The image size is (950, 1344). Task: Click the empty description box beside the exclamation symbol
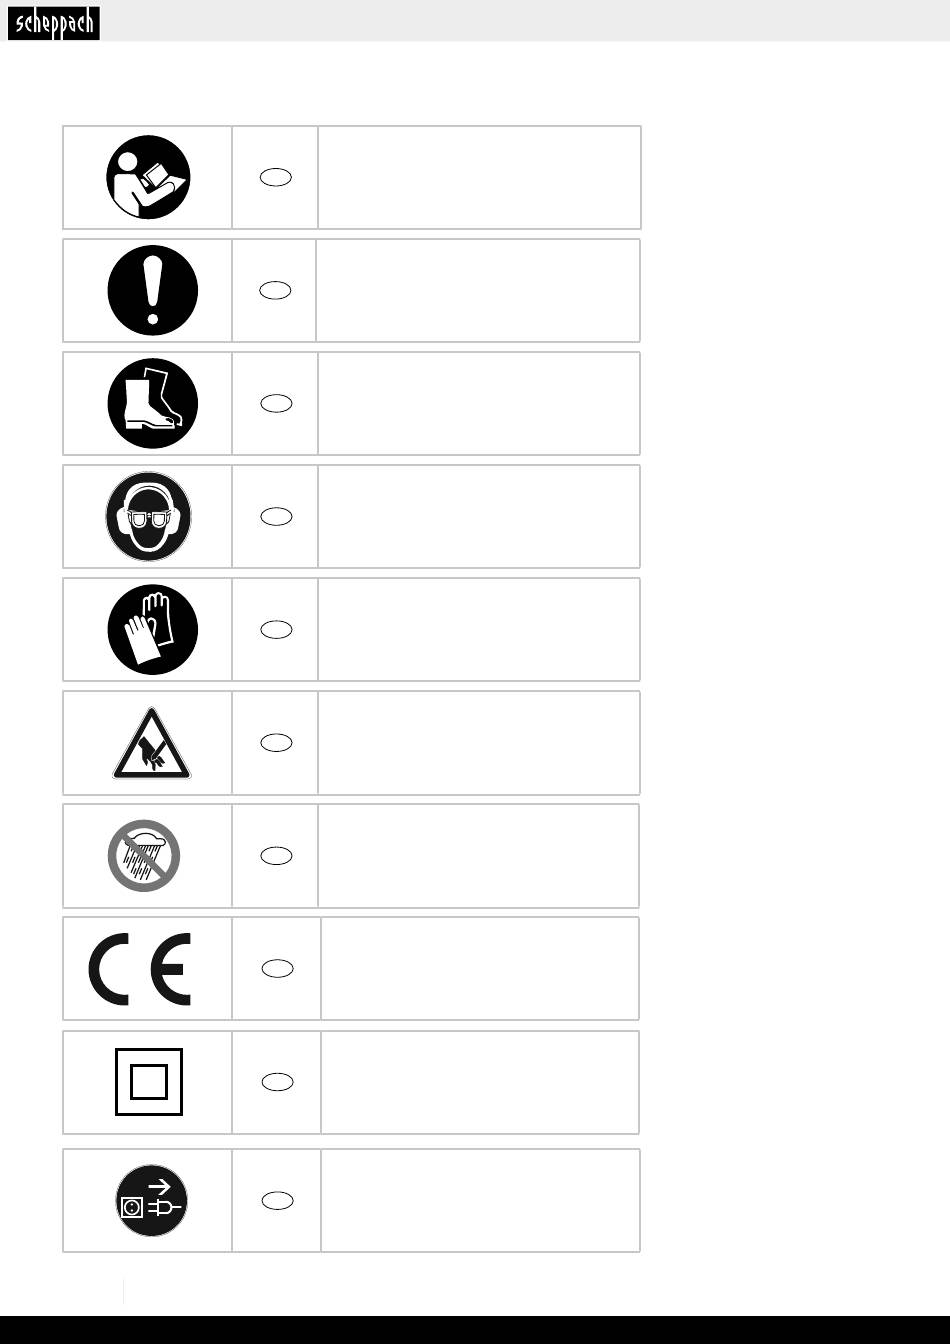478,290
